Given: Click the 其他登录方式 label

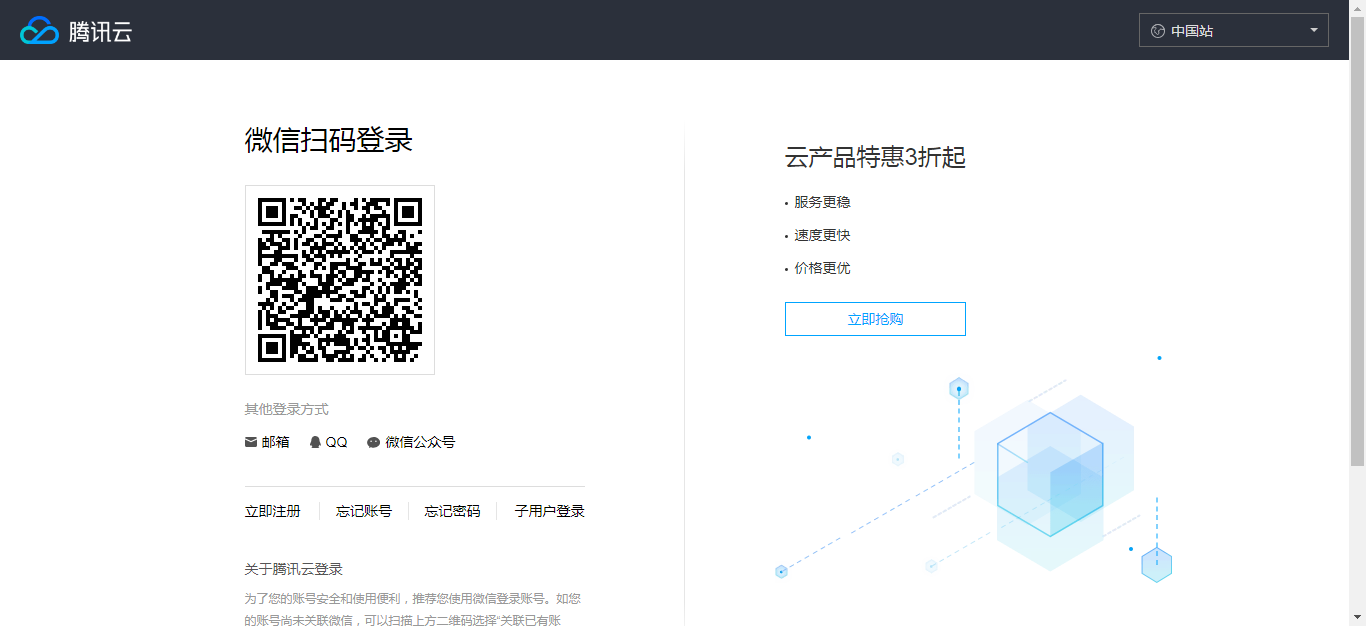Looking at the screenshot, I should (287, 409).
